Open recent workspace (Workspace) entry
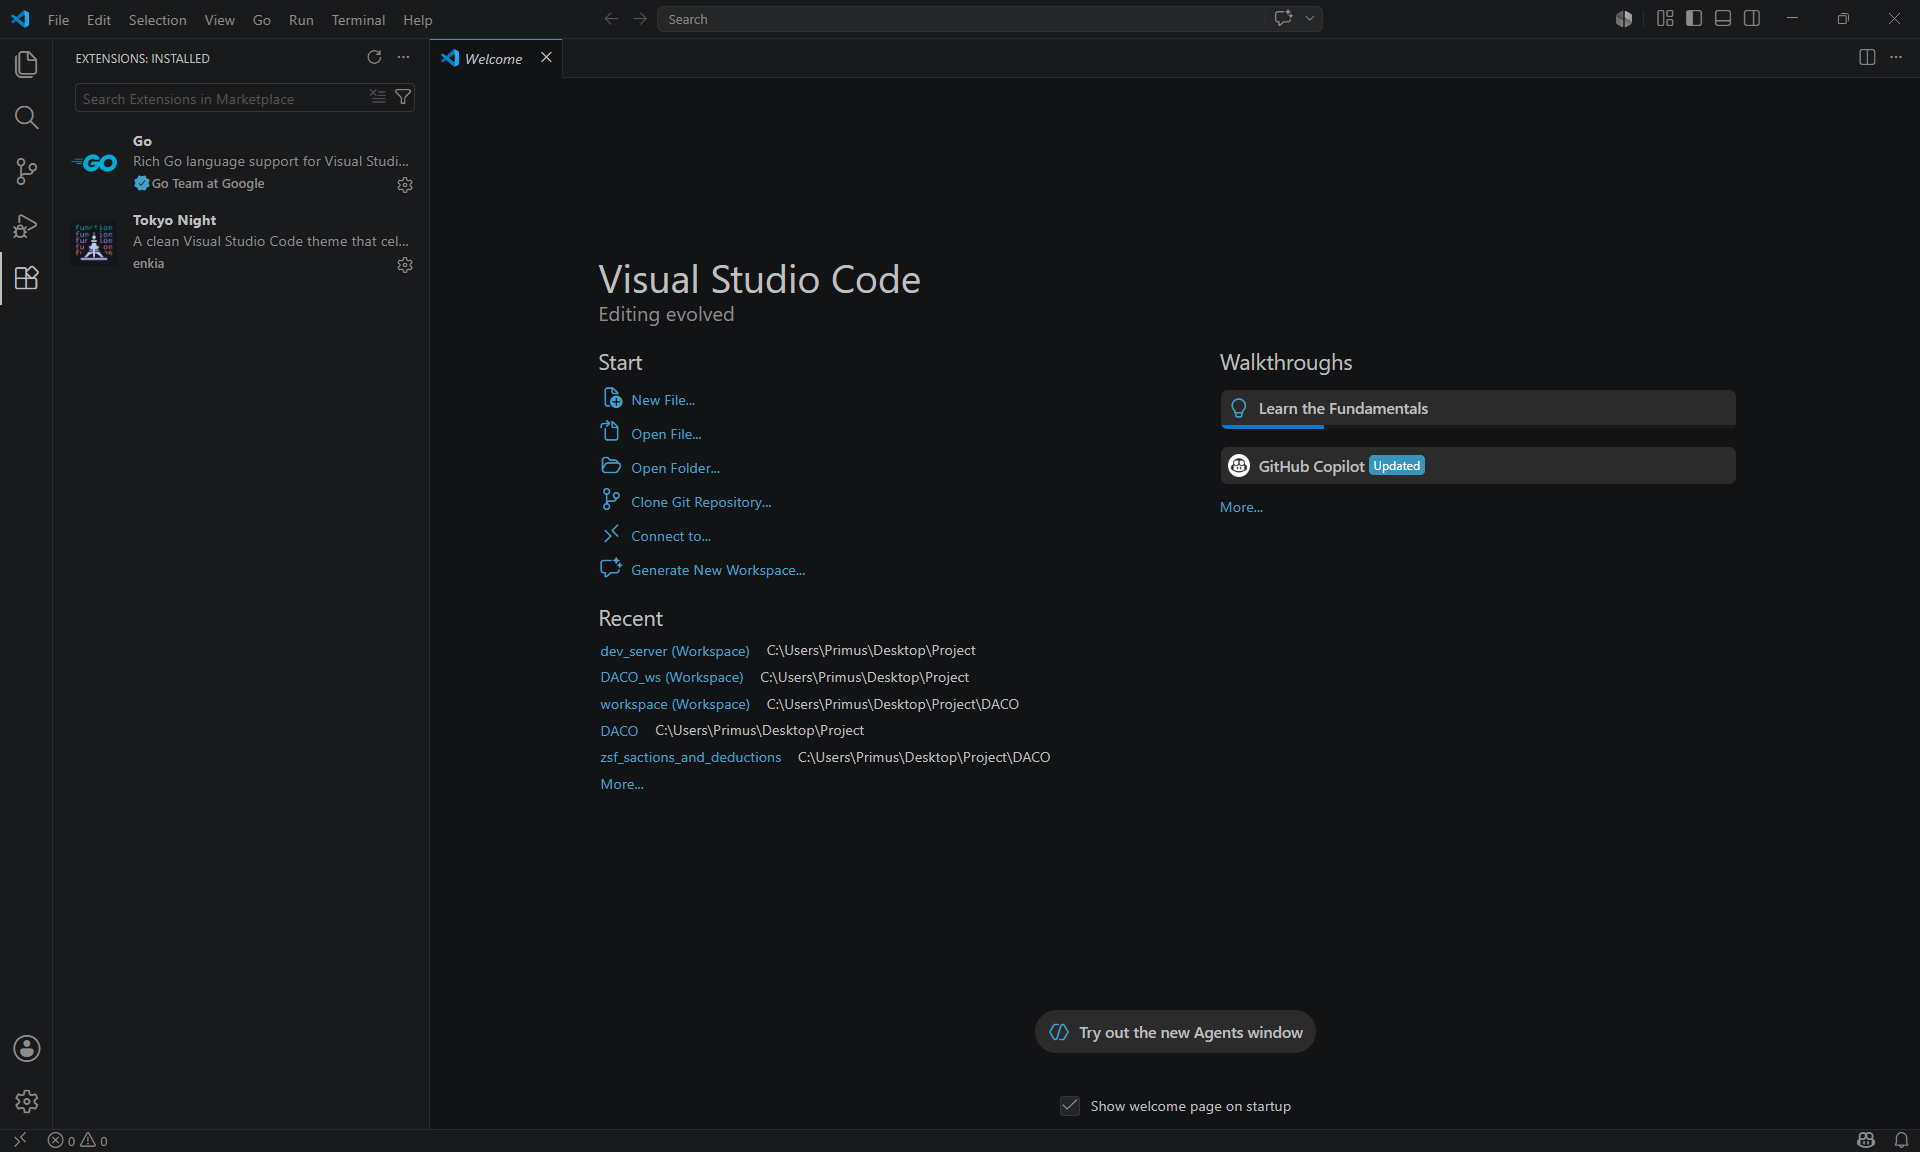 coord(675,704)
